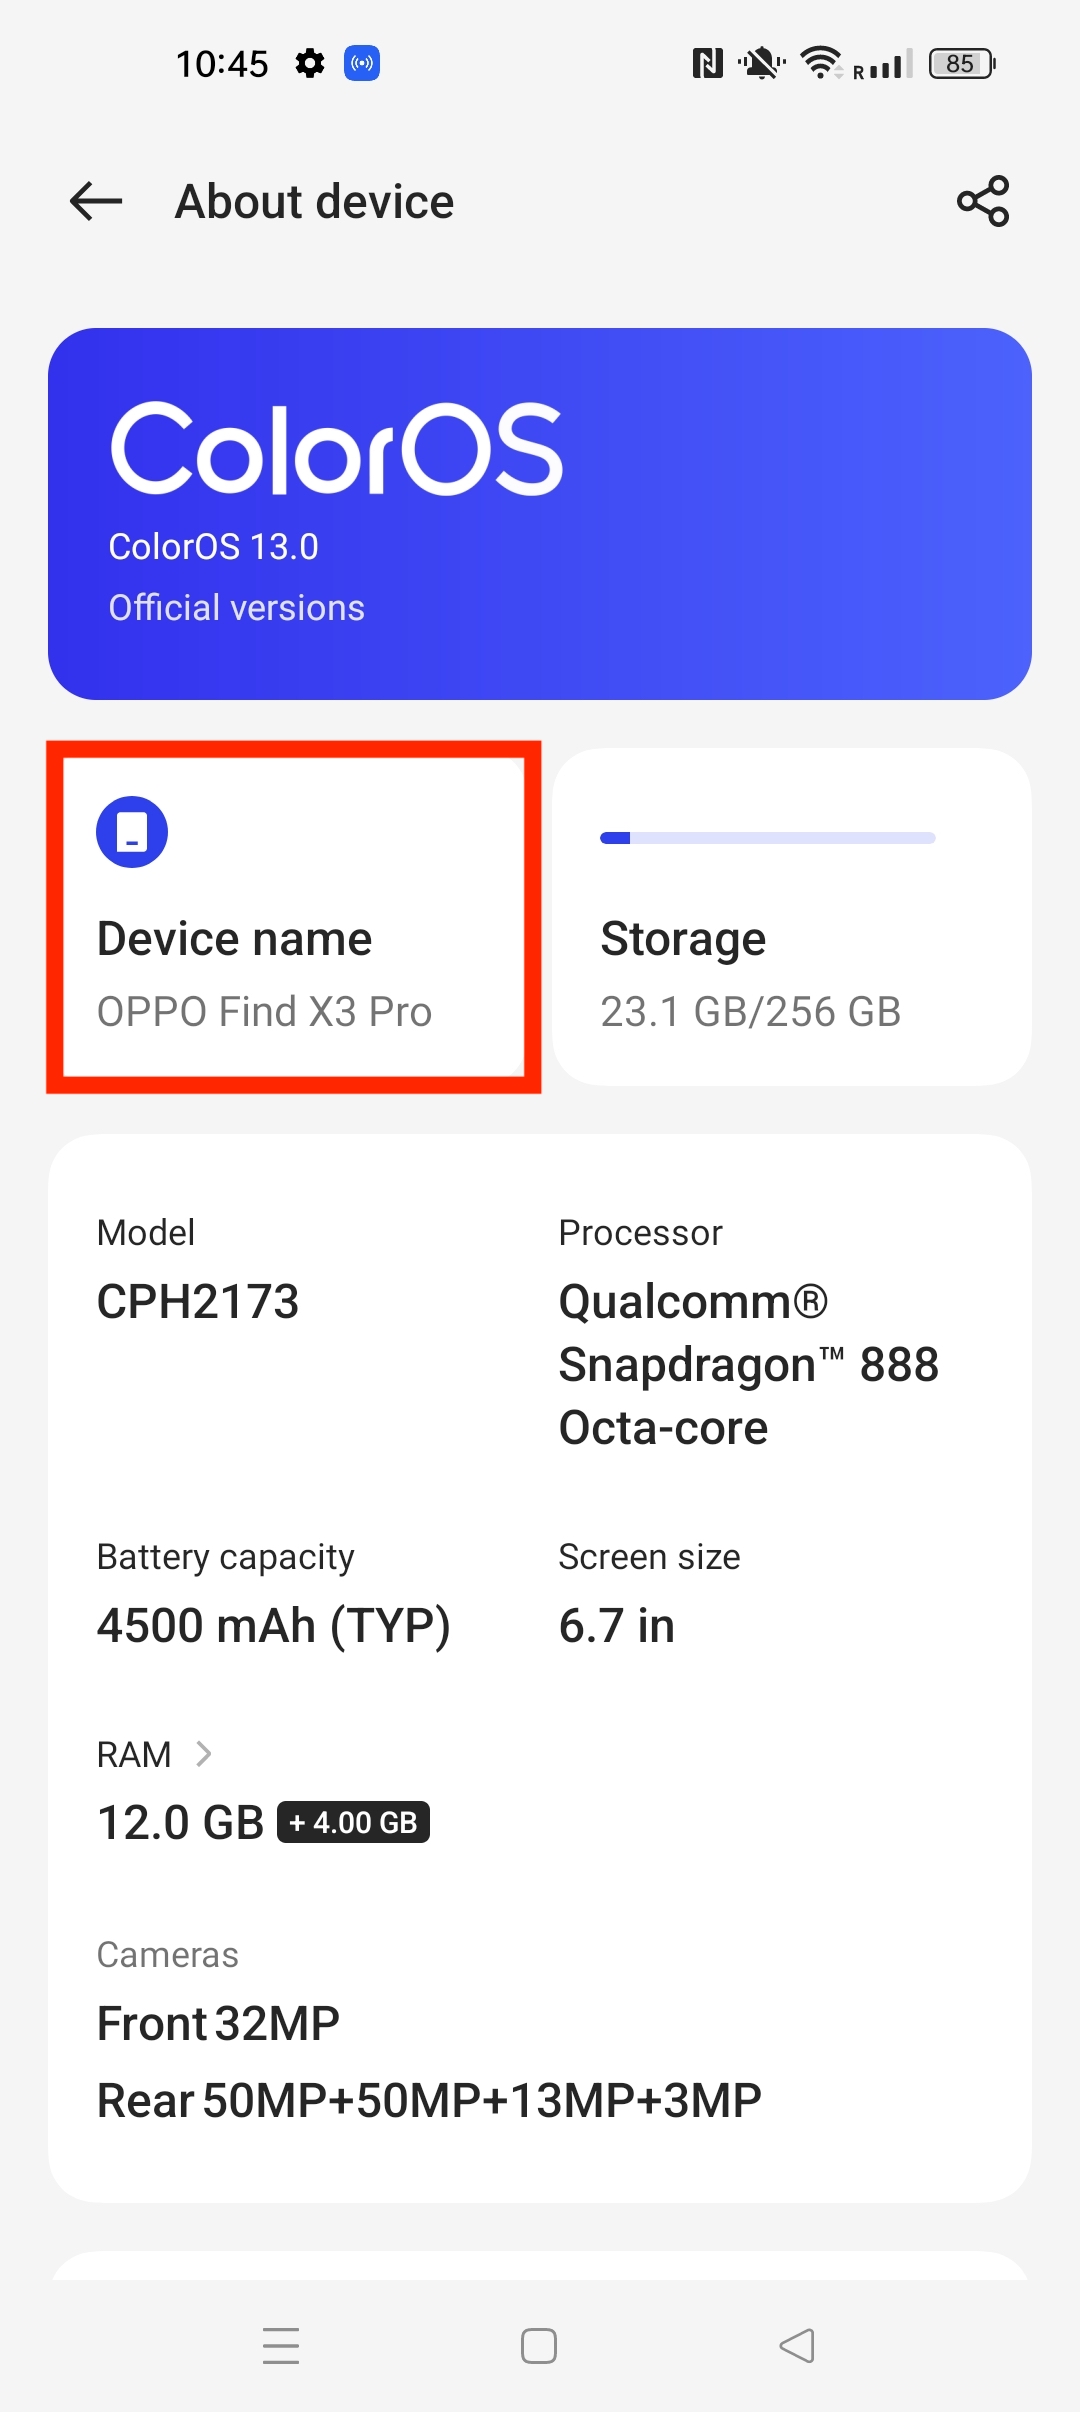Open recent apps navigation button

[x=281, y=2345]
